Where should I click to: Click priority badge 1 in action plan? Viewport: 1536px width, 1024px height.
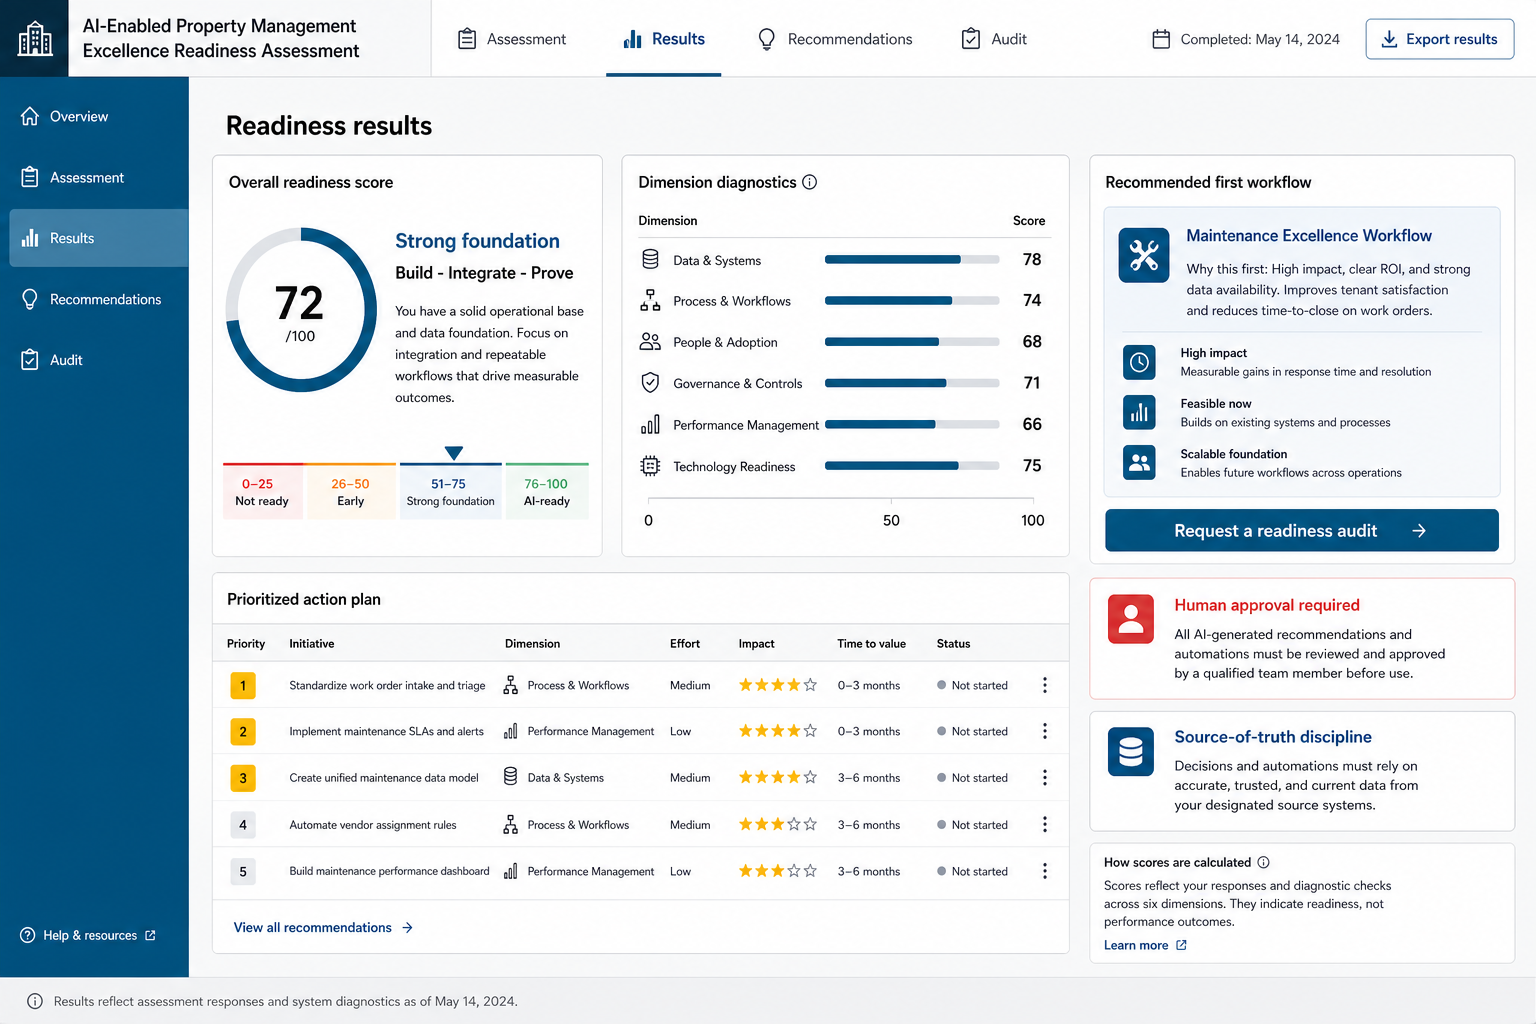tap(243, 685)
